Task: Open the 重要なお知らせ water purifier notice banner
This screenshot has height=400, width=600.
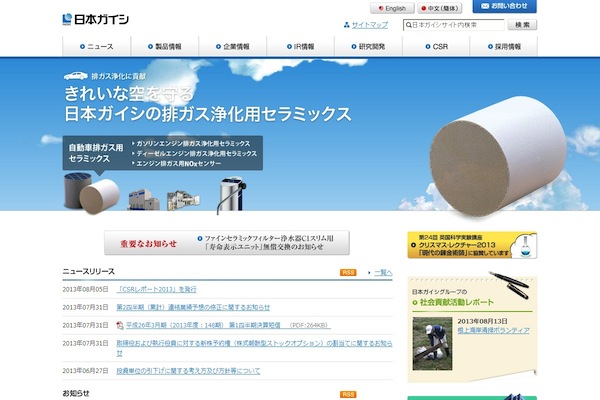Action: click(227, 243)
